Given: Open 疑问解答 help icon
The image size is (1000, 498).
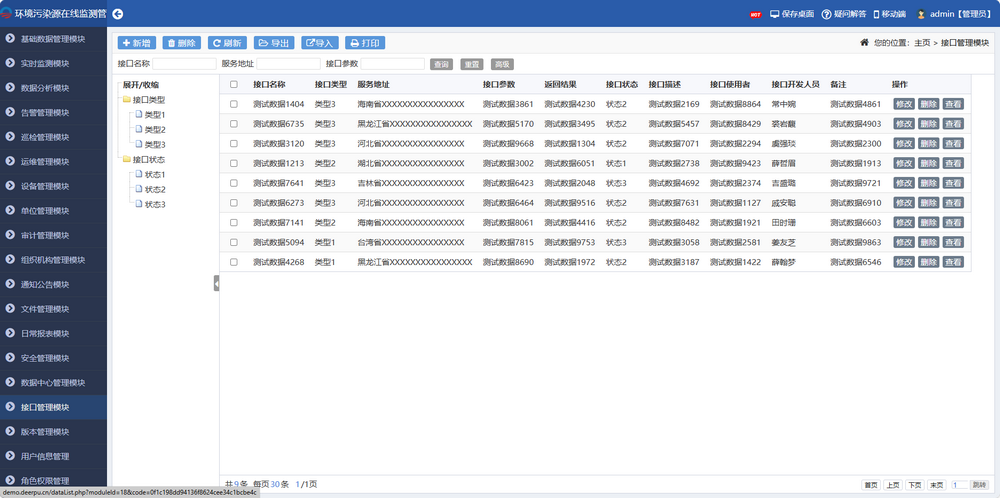Looking at the screenshot, I should click(826, 15).
